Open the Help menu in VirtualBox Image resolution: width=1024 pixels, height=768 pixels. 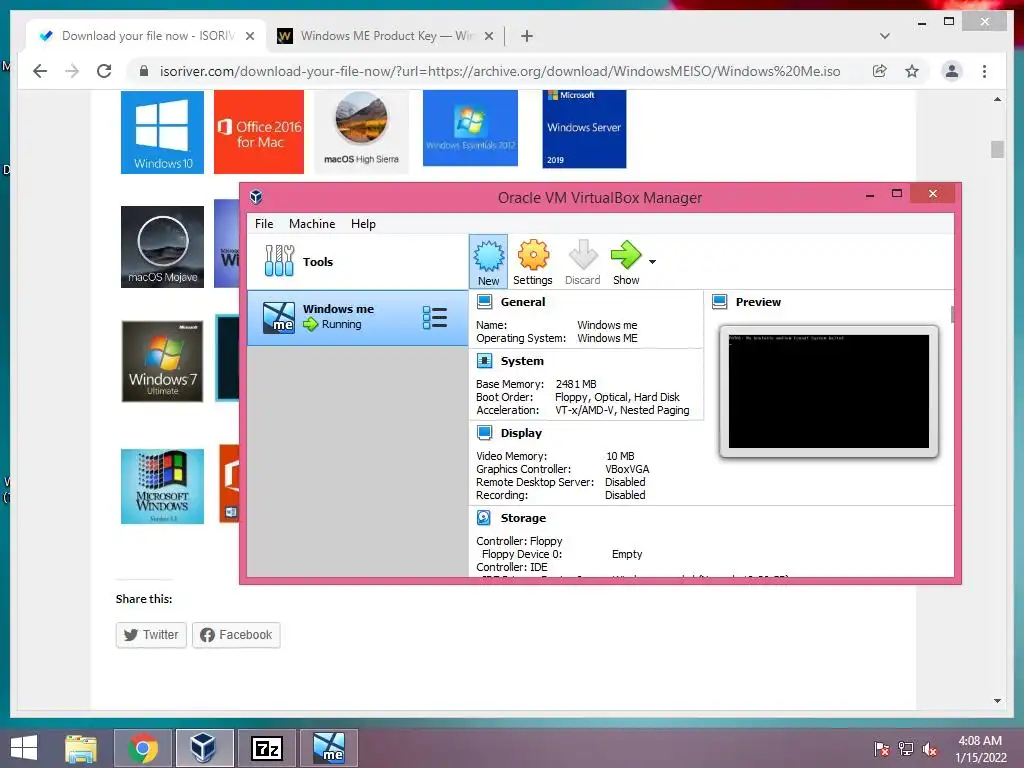[363, 223]
